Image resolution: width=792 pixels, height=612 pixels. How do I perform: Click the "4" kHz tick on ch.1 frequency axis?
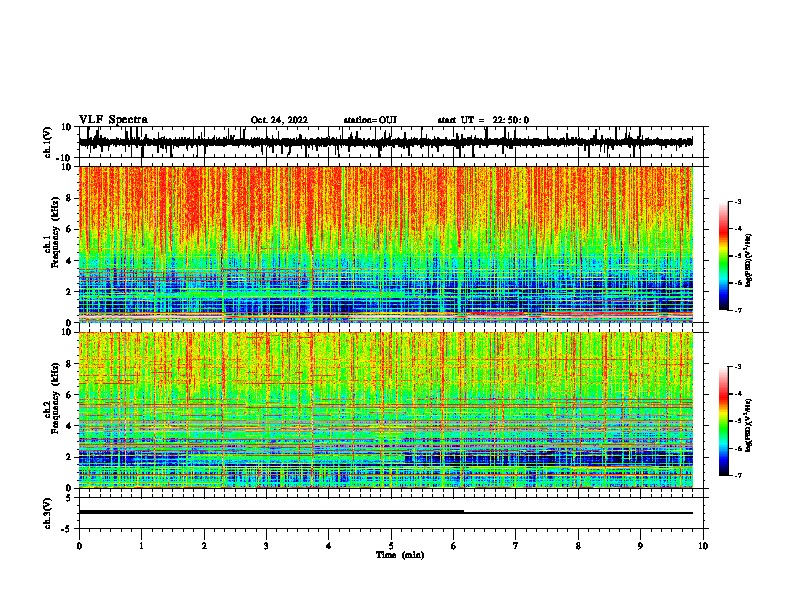point(69,261)
